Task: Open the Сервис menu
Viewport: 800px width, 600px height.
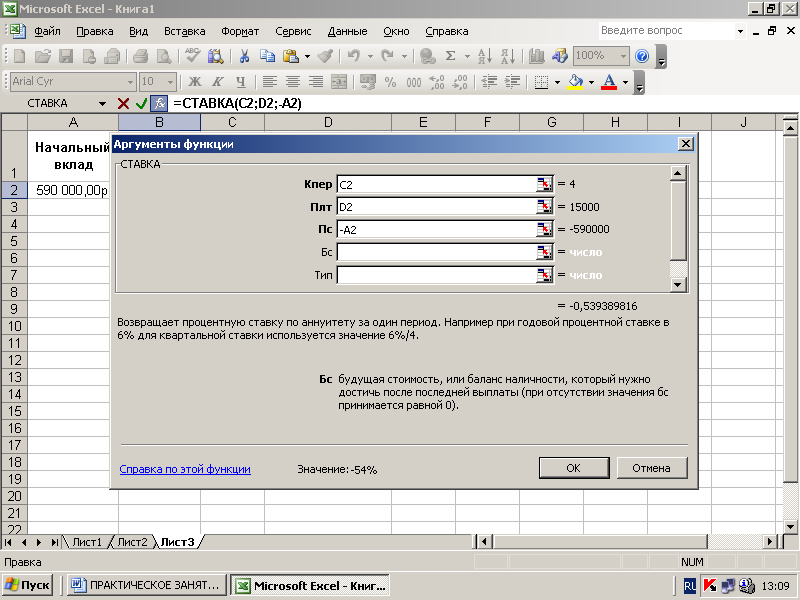Action: (293, 31)
